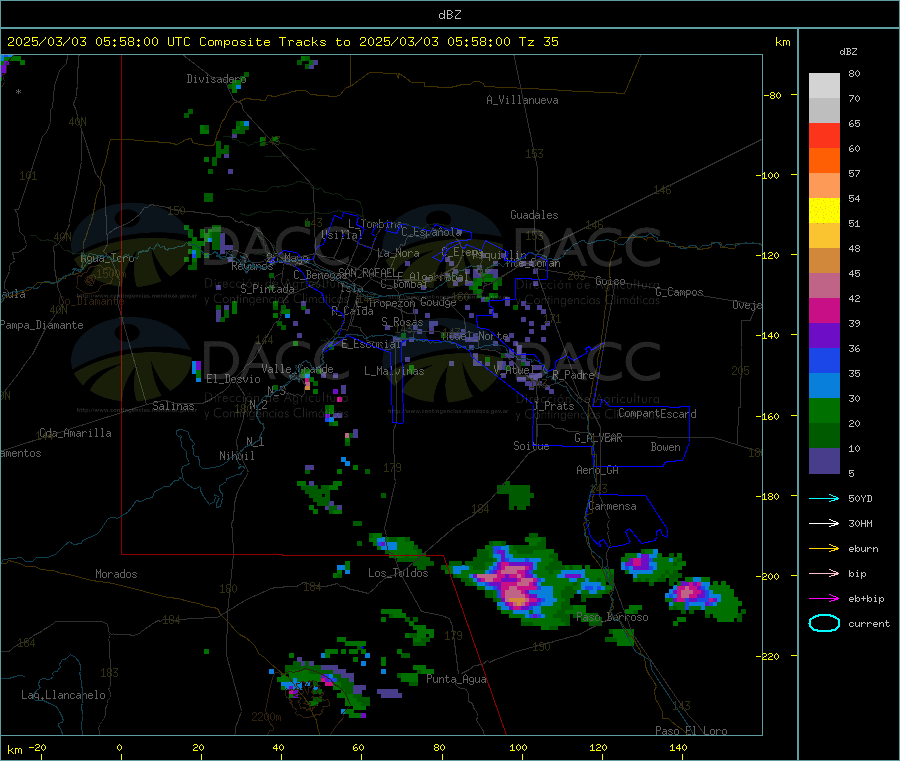Click the small storm cell south of Carmensa
The height and width of the screenshot is (761, 900).
(651, 565)
